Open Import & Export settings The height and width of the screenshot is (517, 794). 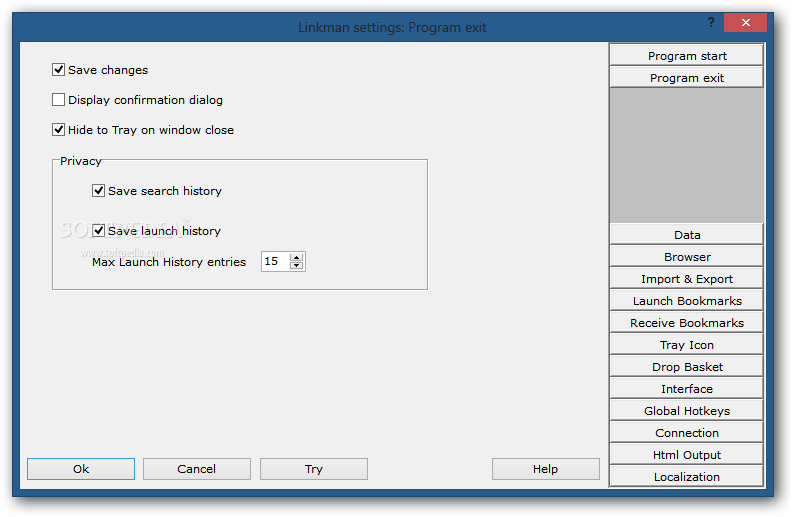click(687, 279)
